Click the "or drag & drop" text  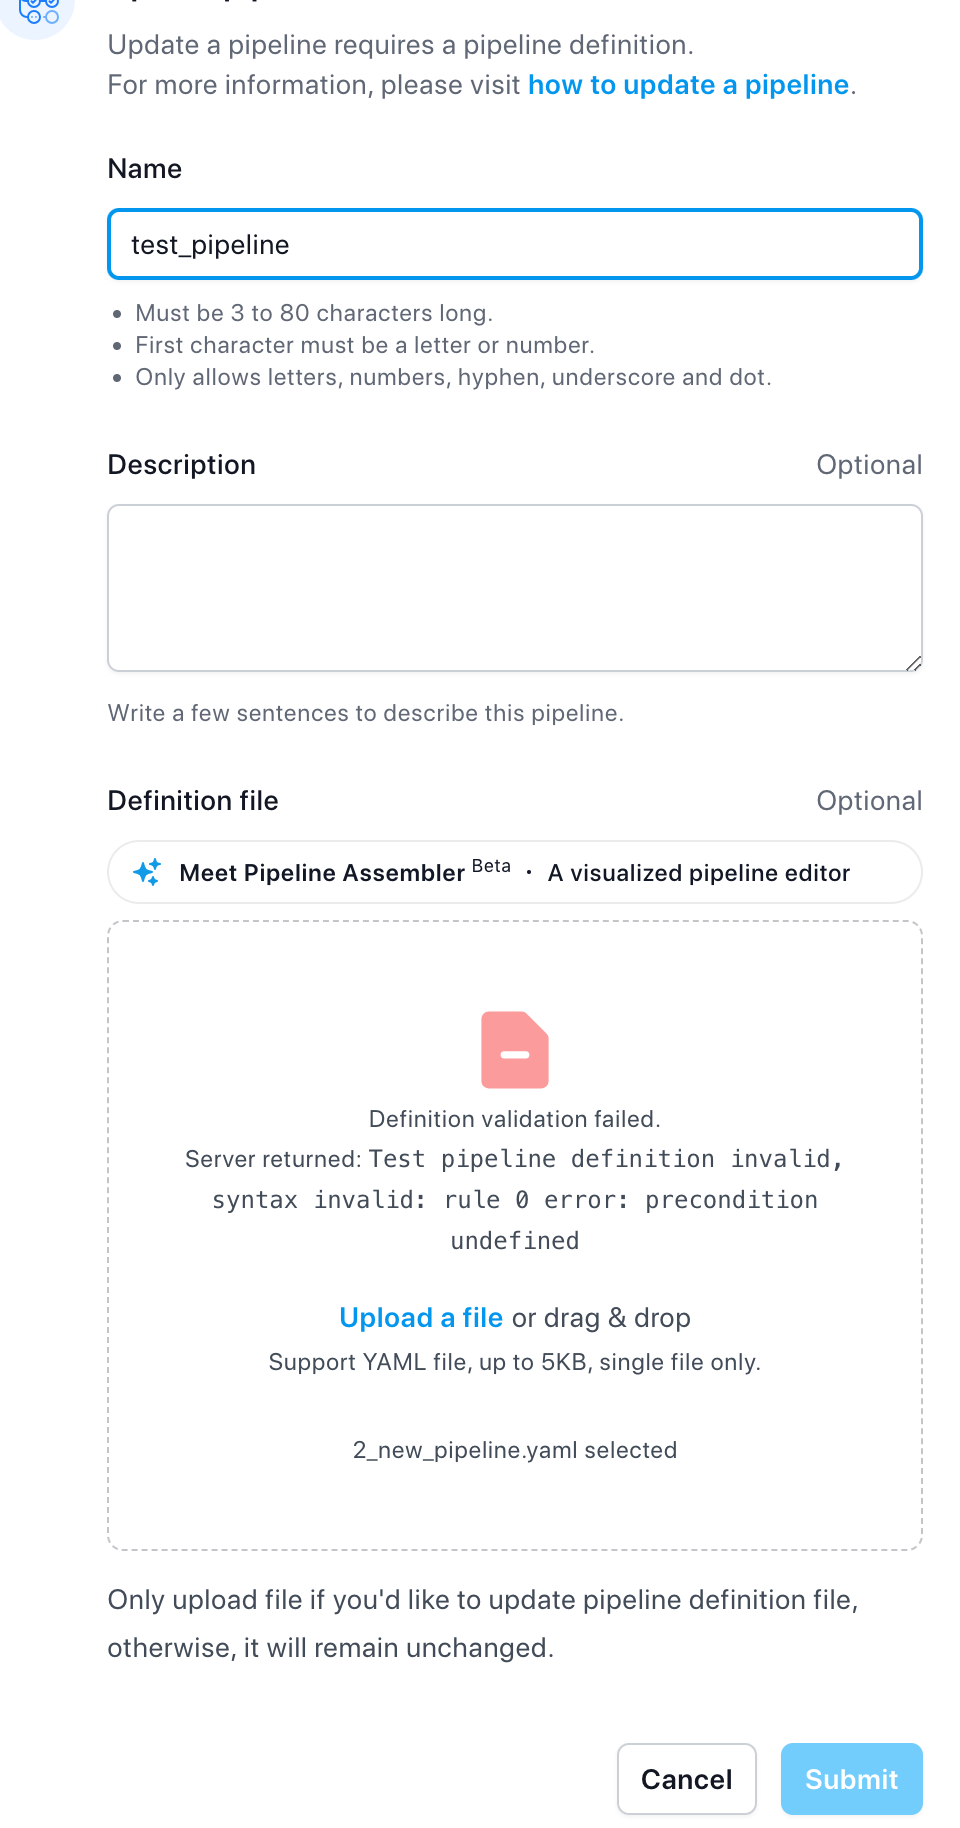(x=601, y=1318)
